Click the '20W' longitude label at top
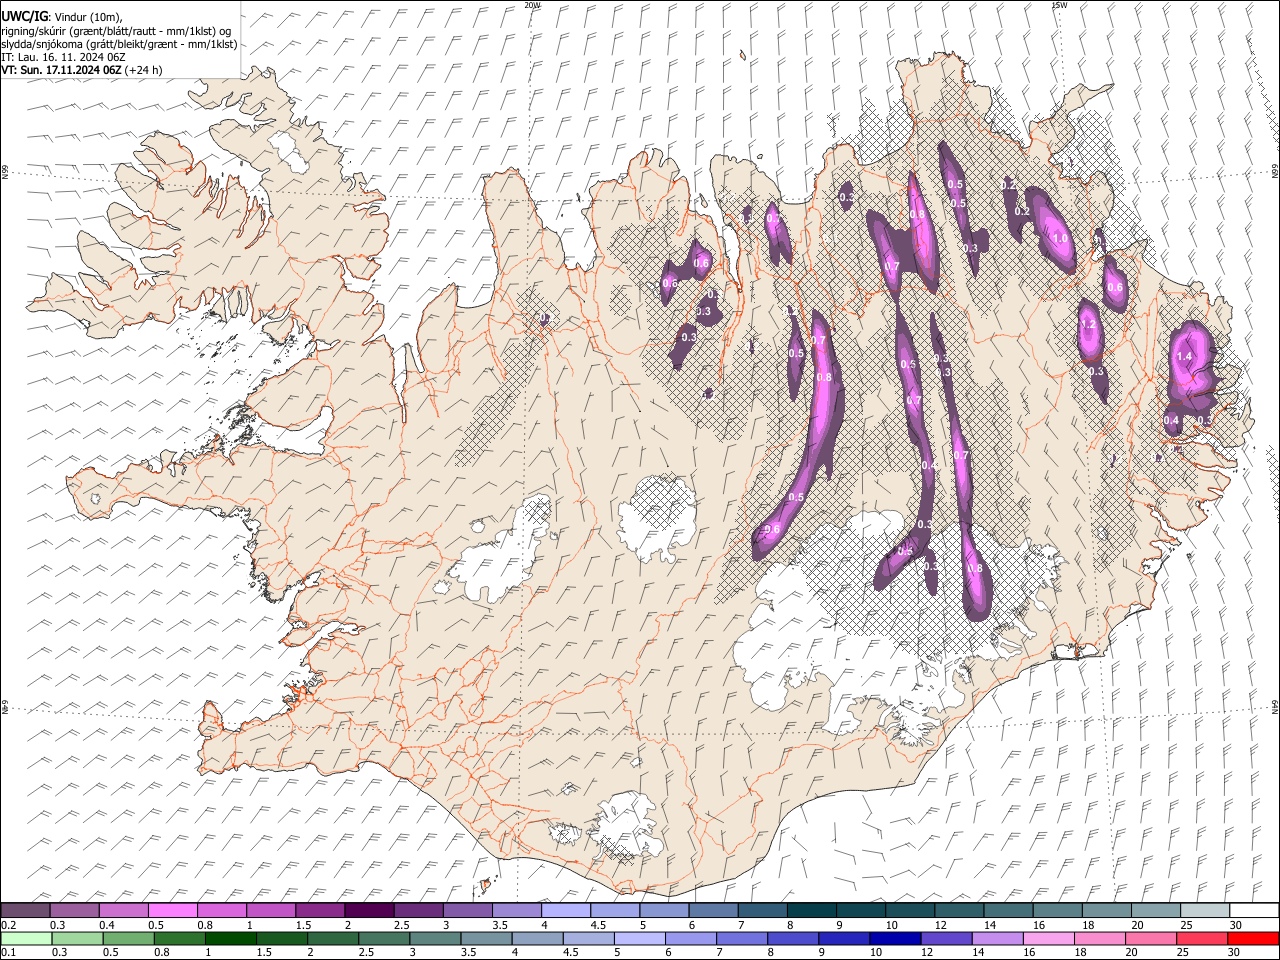The height and width of the screenshot is (960, 1280). coord(532,5)
